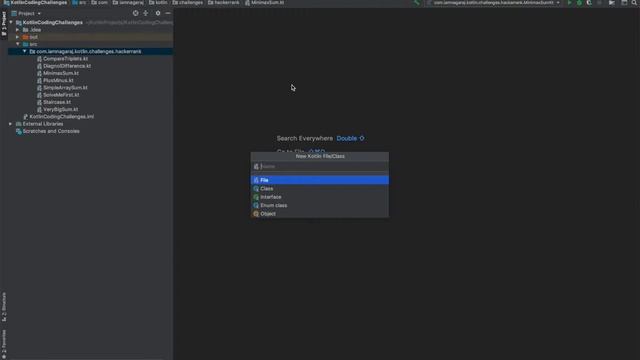This screenshot has height=360, width=640.
Task: Click the Run with Coverage icon
Action: coord(589,3)
